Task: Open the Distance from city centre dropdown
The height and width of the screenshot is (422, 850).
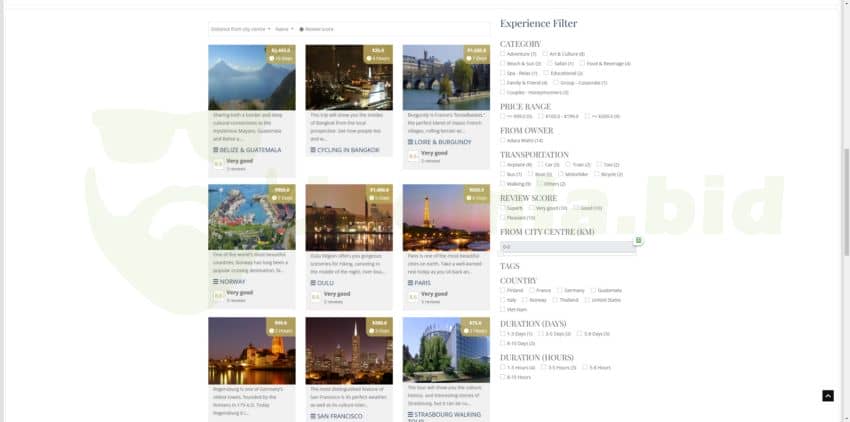Action: pos(240,29)
